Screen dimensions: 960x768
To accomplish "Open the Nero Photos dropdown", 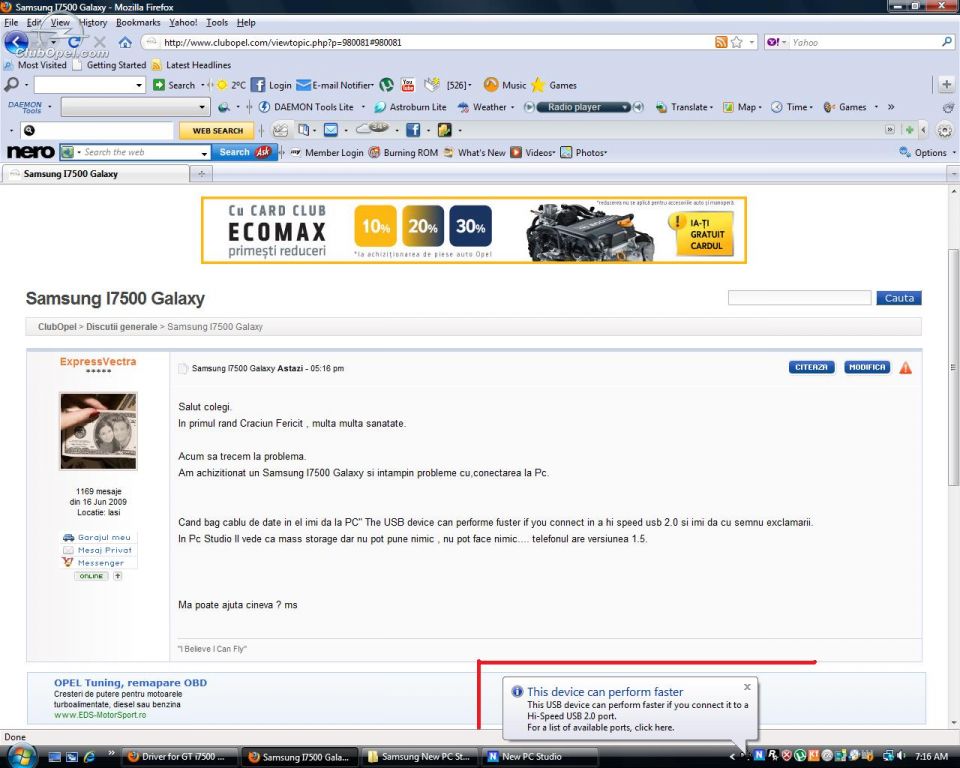I will point(583,152).
